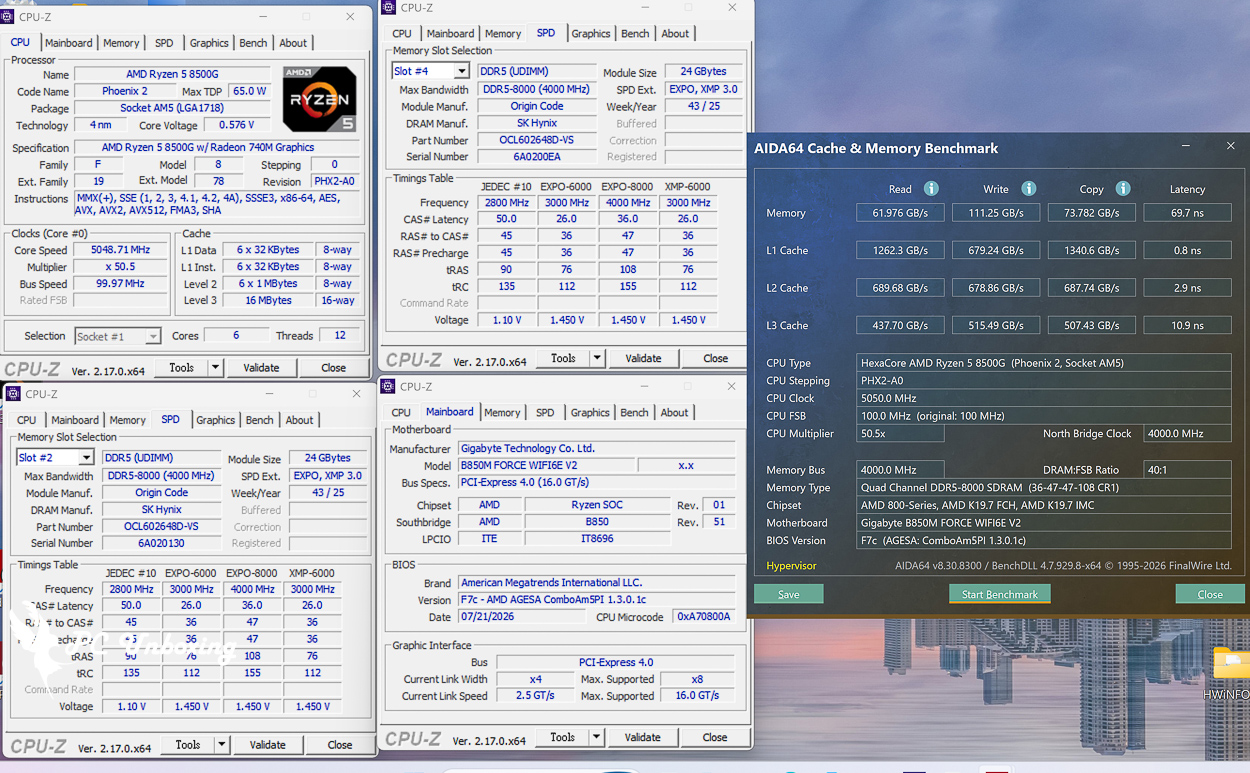
Task: Switch to CPU tab in the CPU-Z Slot #2 window
Action: tap(27, 420)
